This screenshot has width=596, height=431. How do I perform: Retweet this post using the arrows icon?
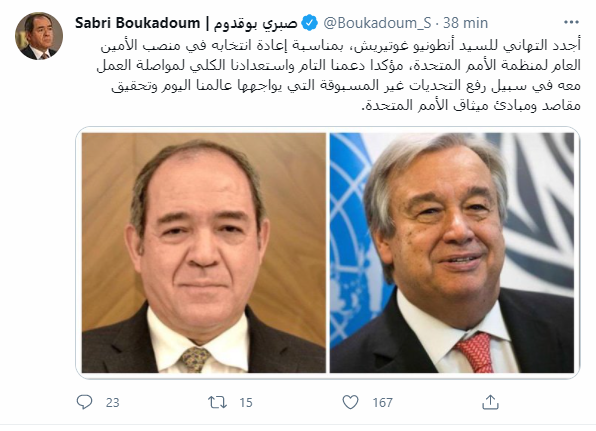pos(217,402)
